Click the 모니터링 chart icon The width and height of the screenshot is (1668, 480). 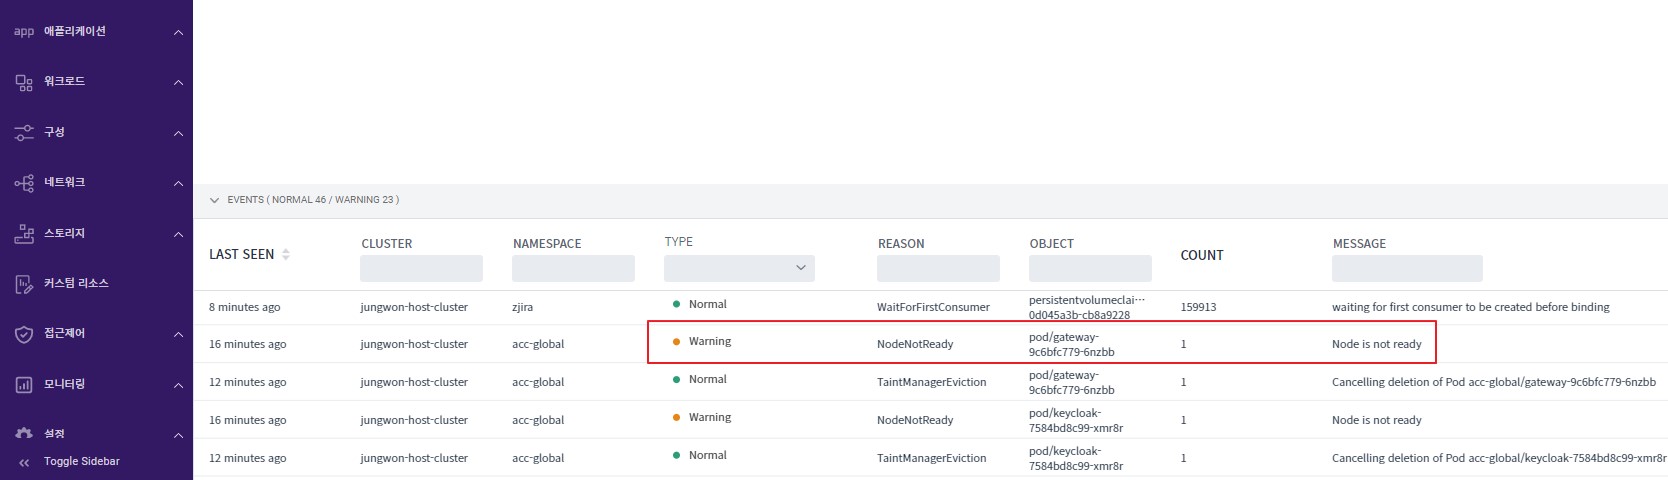24,385
